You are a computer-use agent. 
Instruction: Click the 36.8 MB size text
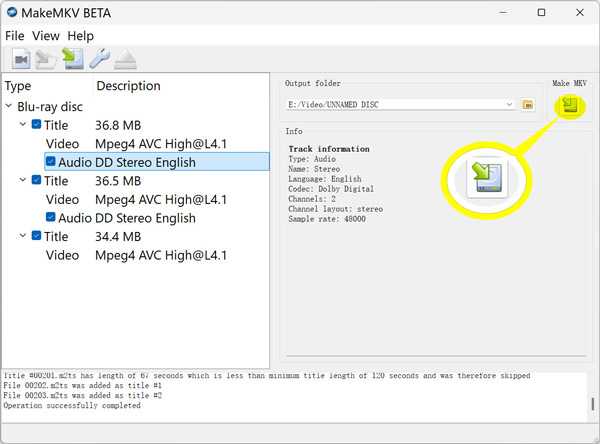(118, 125)
